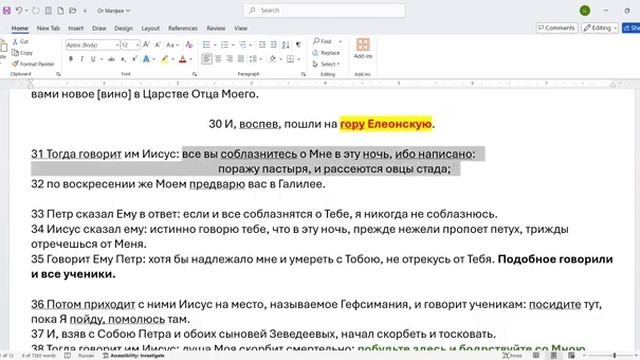
Task: Apply the yellow text highlight color
Action: point(164,59)
